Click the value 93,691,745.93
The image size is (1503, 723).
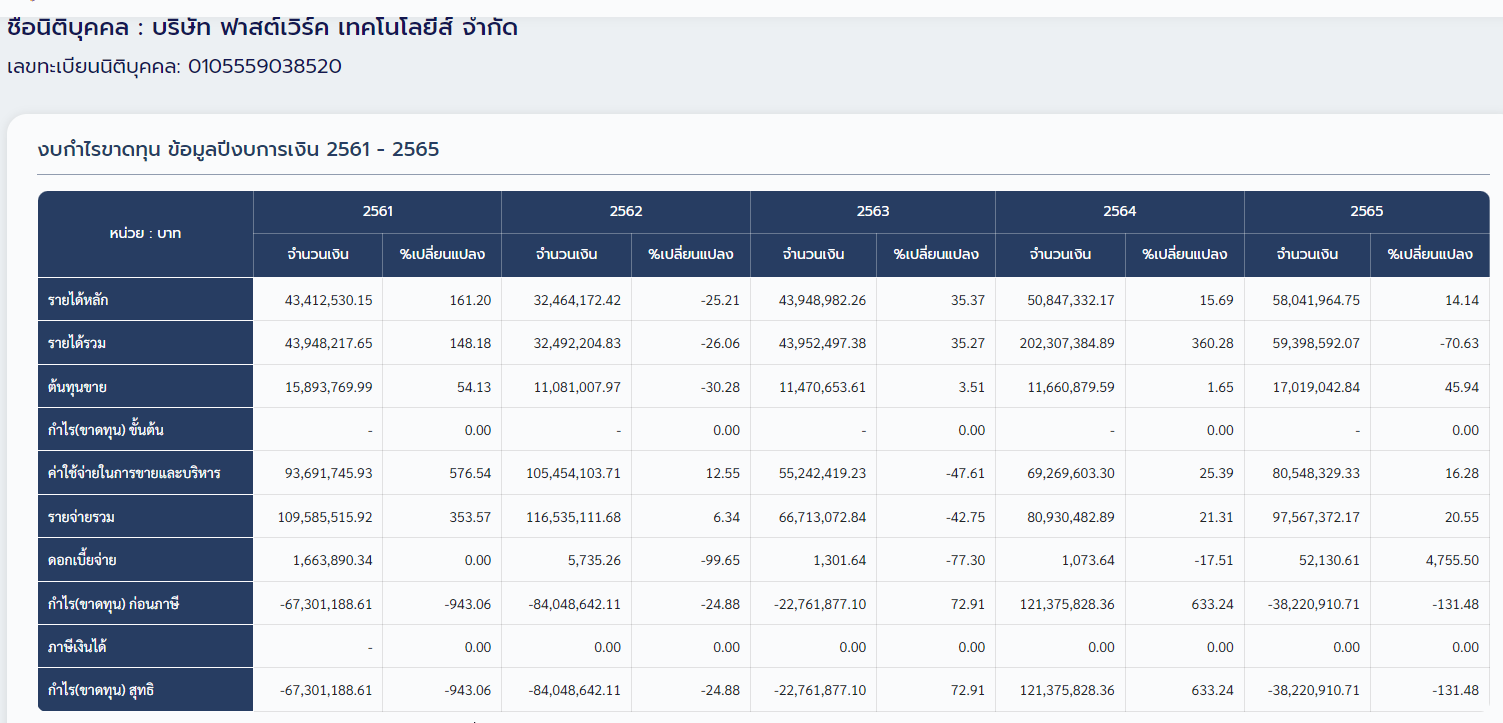coord(329,473)
